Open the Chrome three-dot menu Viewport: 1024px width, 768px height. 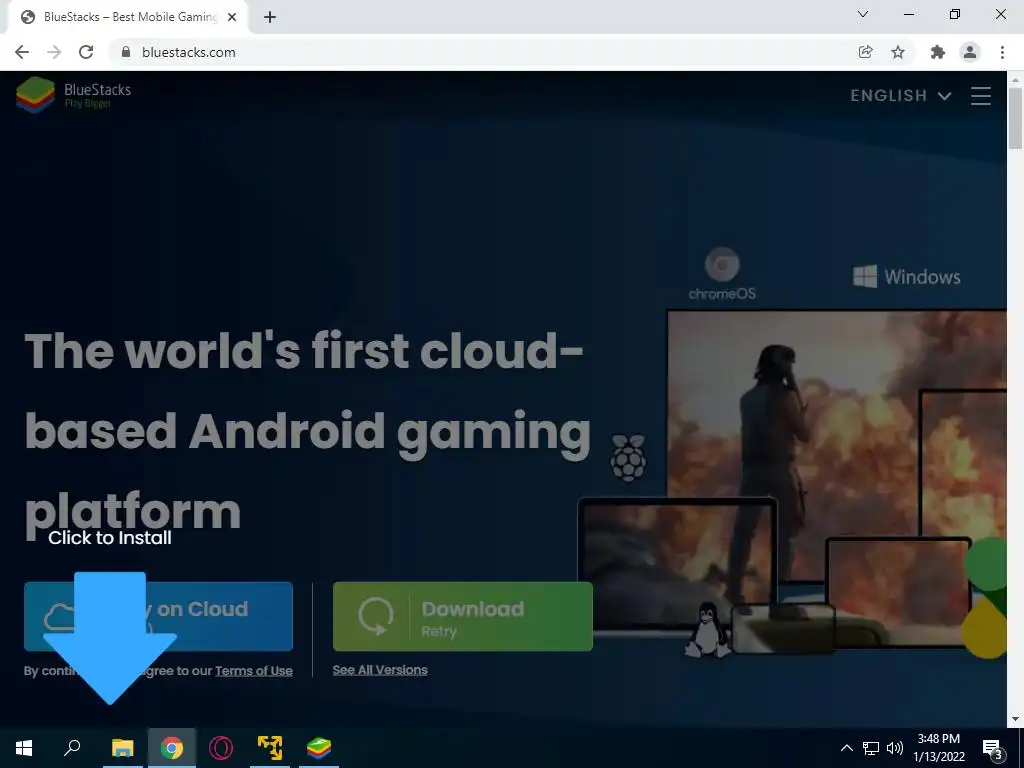click(x=1002, y=52)
